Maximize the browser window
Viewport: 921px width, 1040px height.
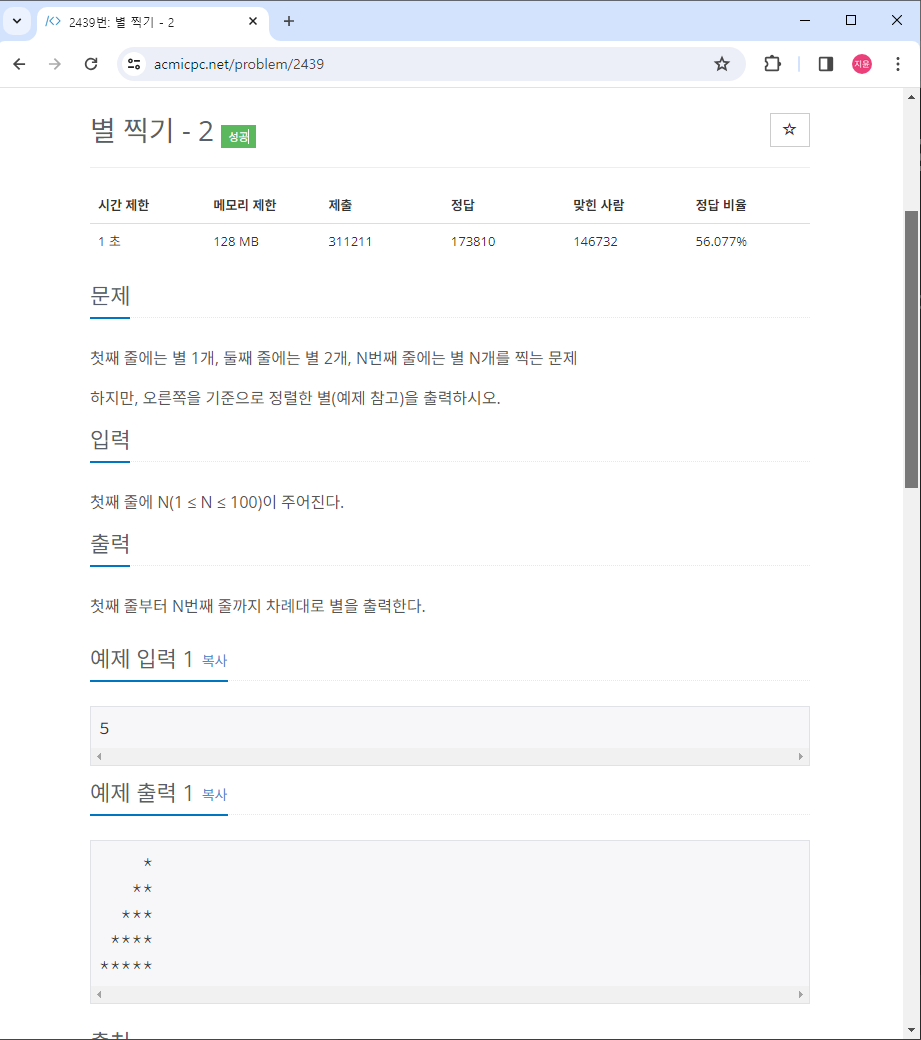pos(851,21)
